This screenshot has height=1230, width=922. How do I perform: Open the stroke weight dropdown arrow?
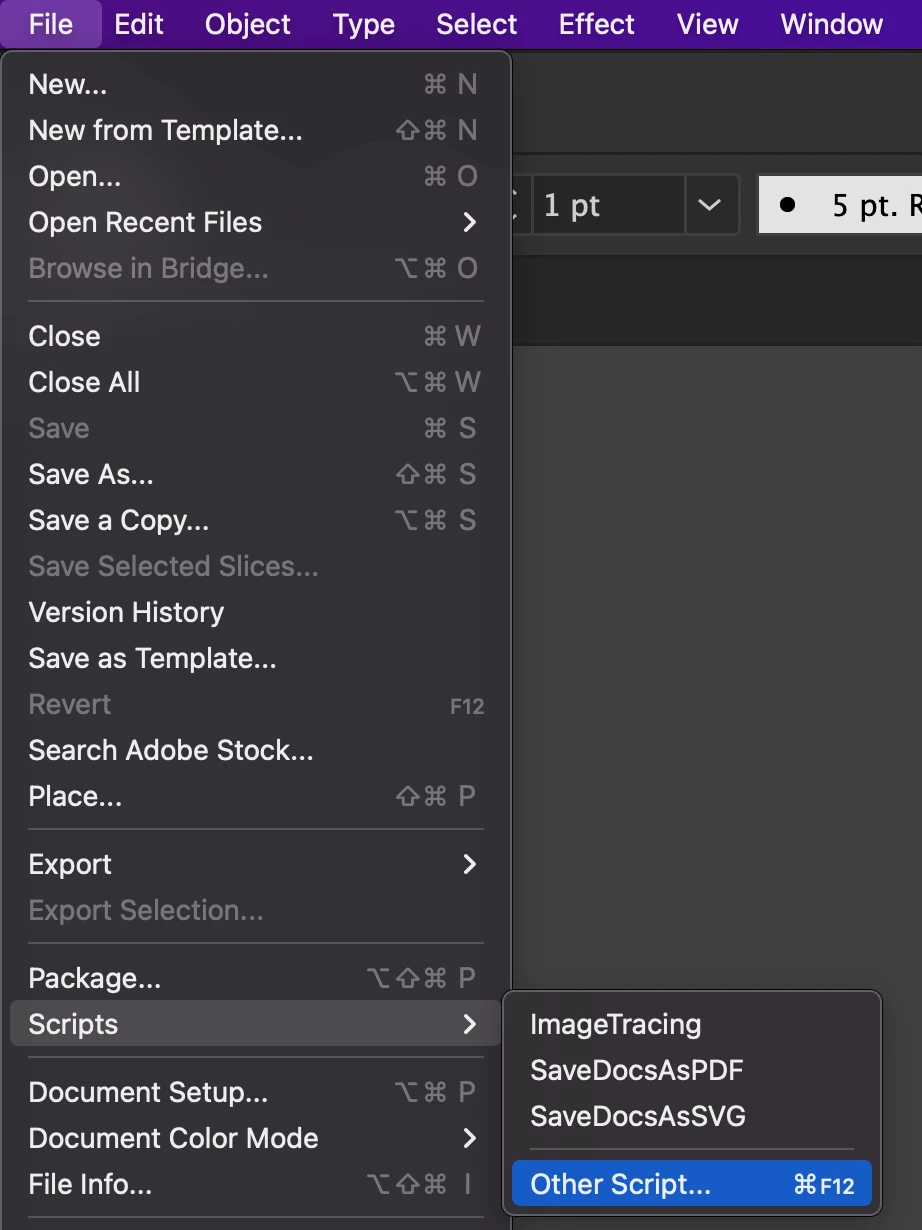click(x=710, y=206)
